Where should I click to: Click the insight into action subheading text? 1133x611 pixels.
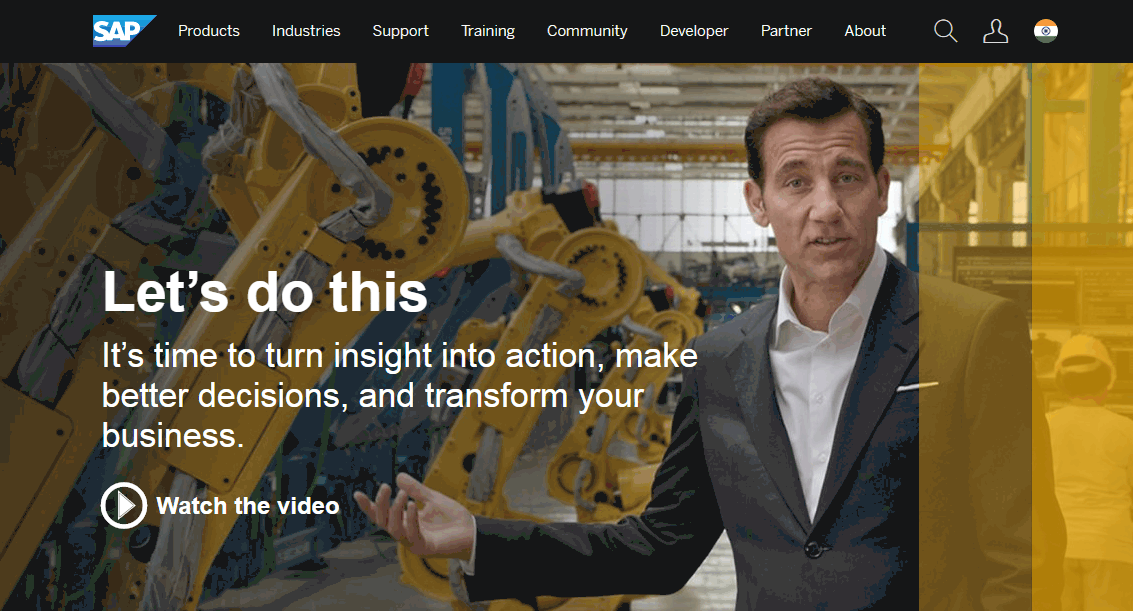(x=400, y=395)
